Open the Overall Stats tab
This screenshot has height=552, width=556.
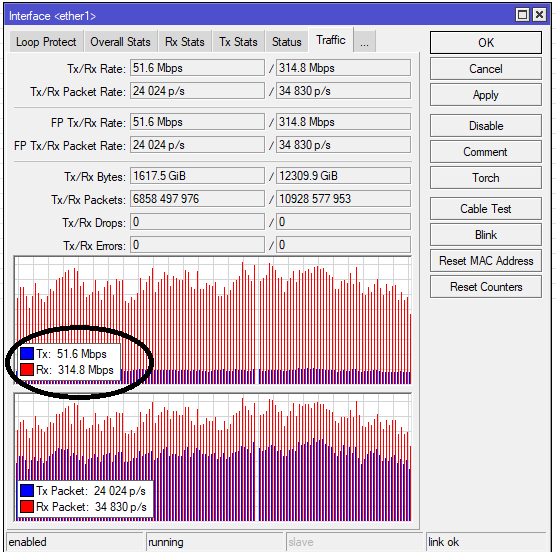[120, 42]
